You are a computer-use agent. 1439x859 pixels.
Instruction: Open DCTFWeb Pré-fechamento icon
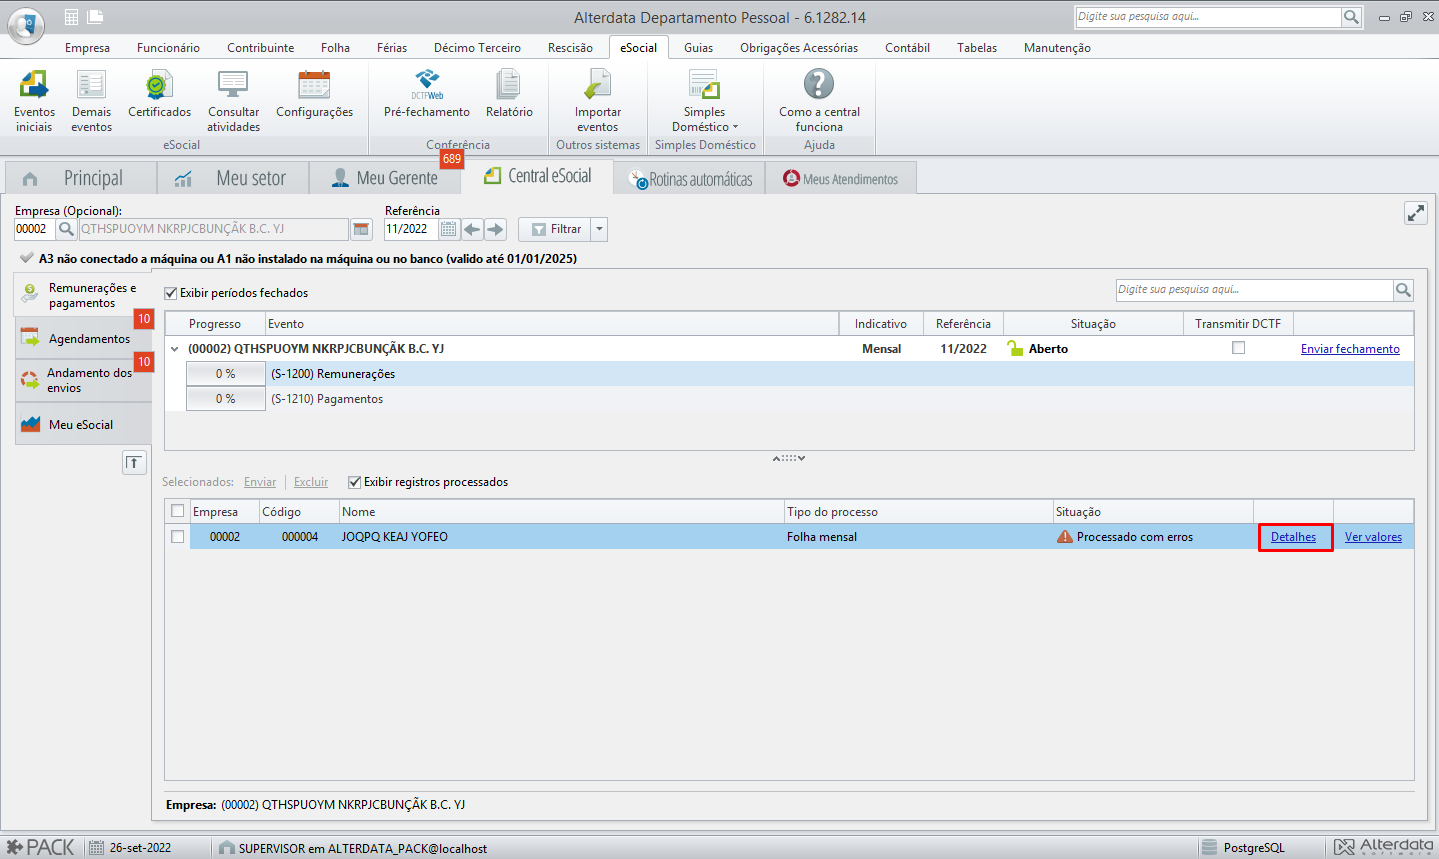coord(427,95)
